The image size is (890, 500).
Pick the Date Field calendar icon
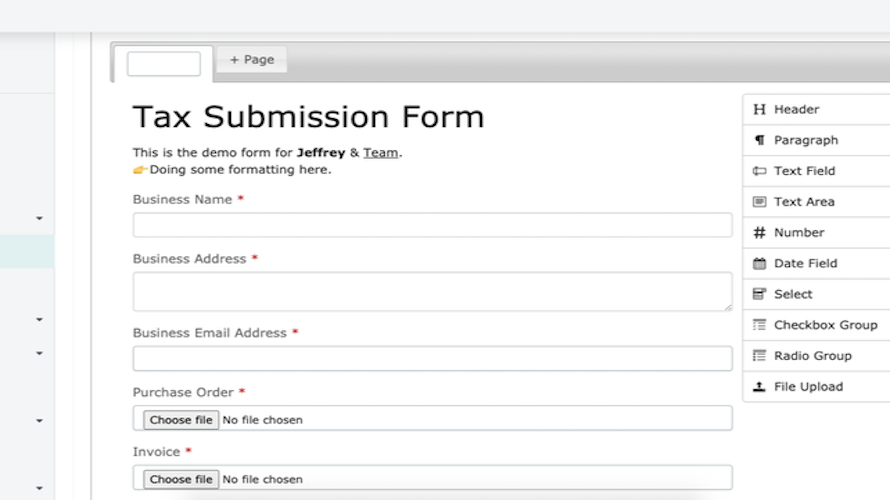click(759, 263)
